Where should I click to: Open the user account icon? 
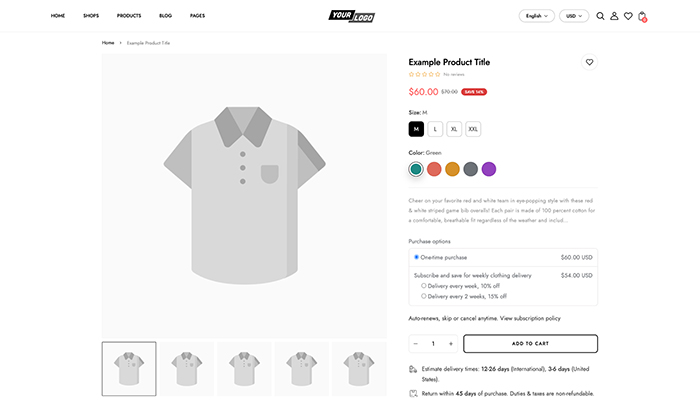click(614, 16)
